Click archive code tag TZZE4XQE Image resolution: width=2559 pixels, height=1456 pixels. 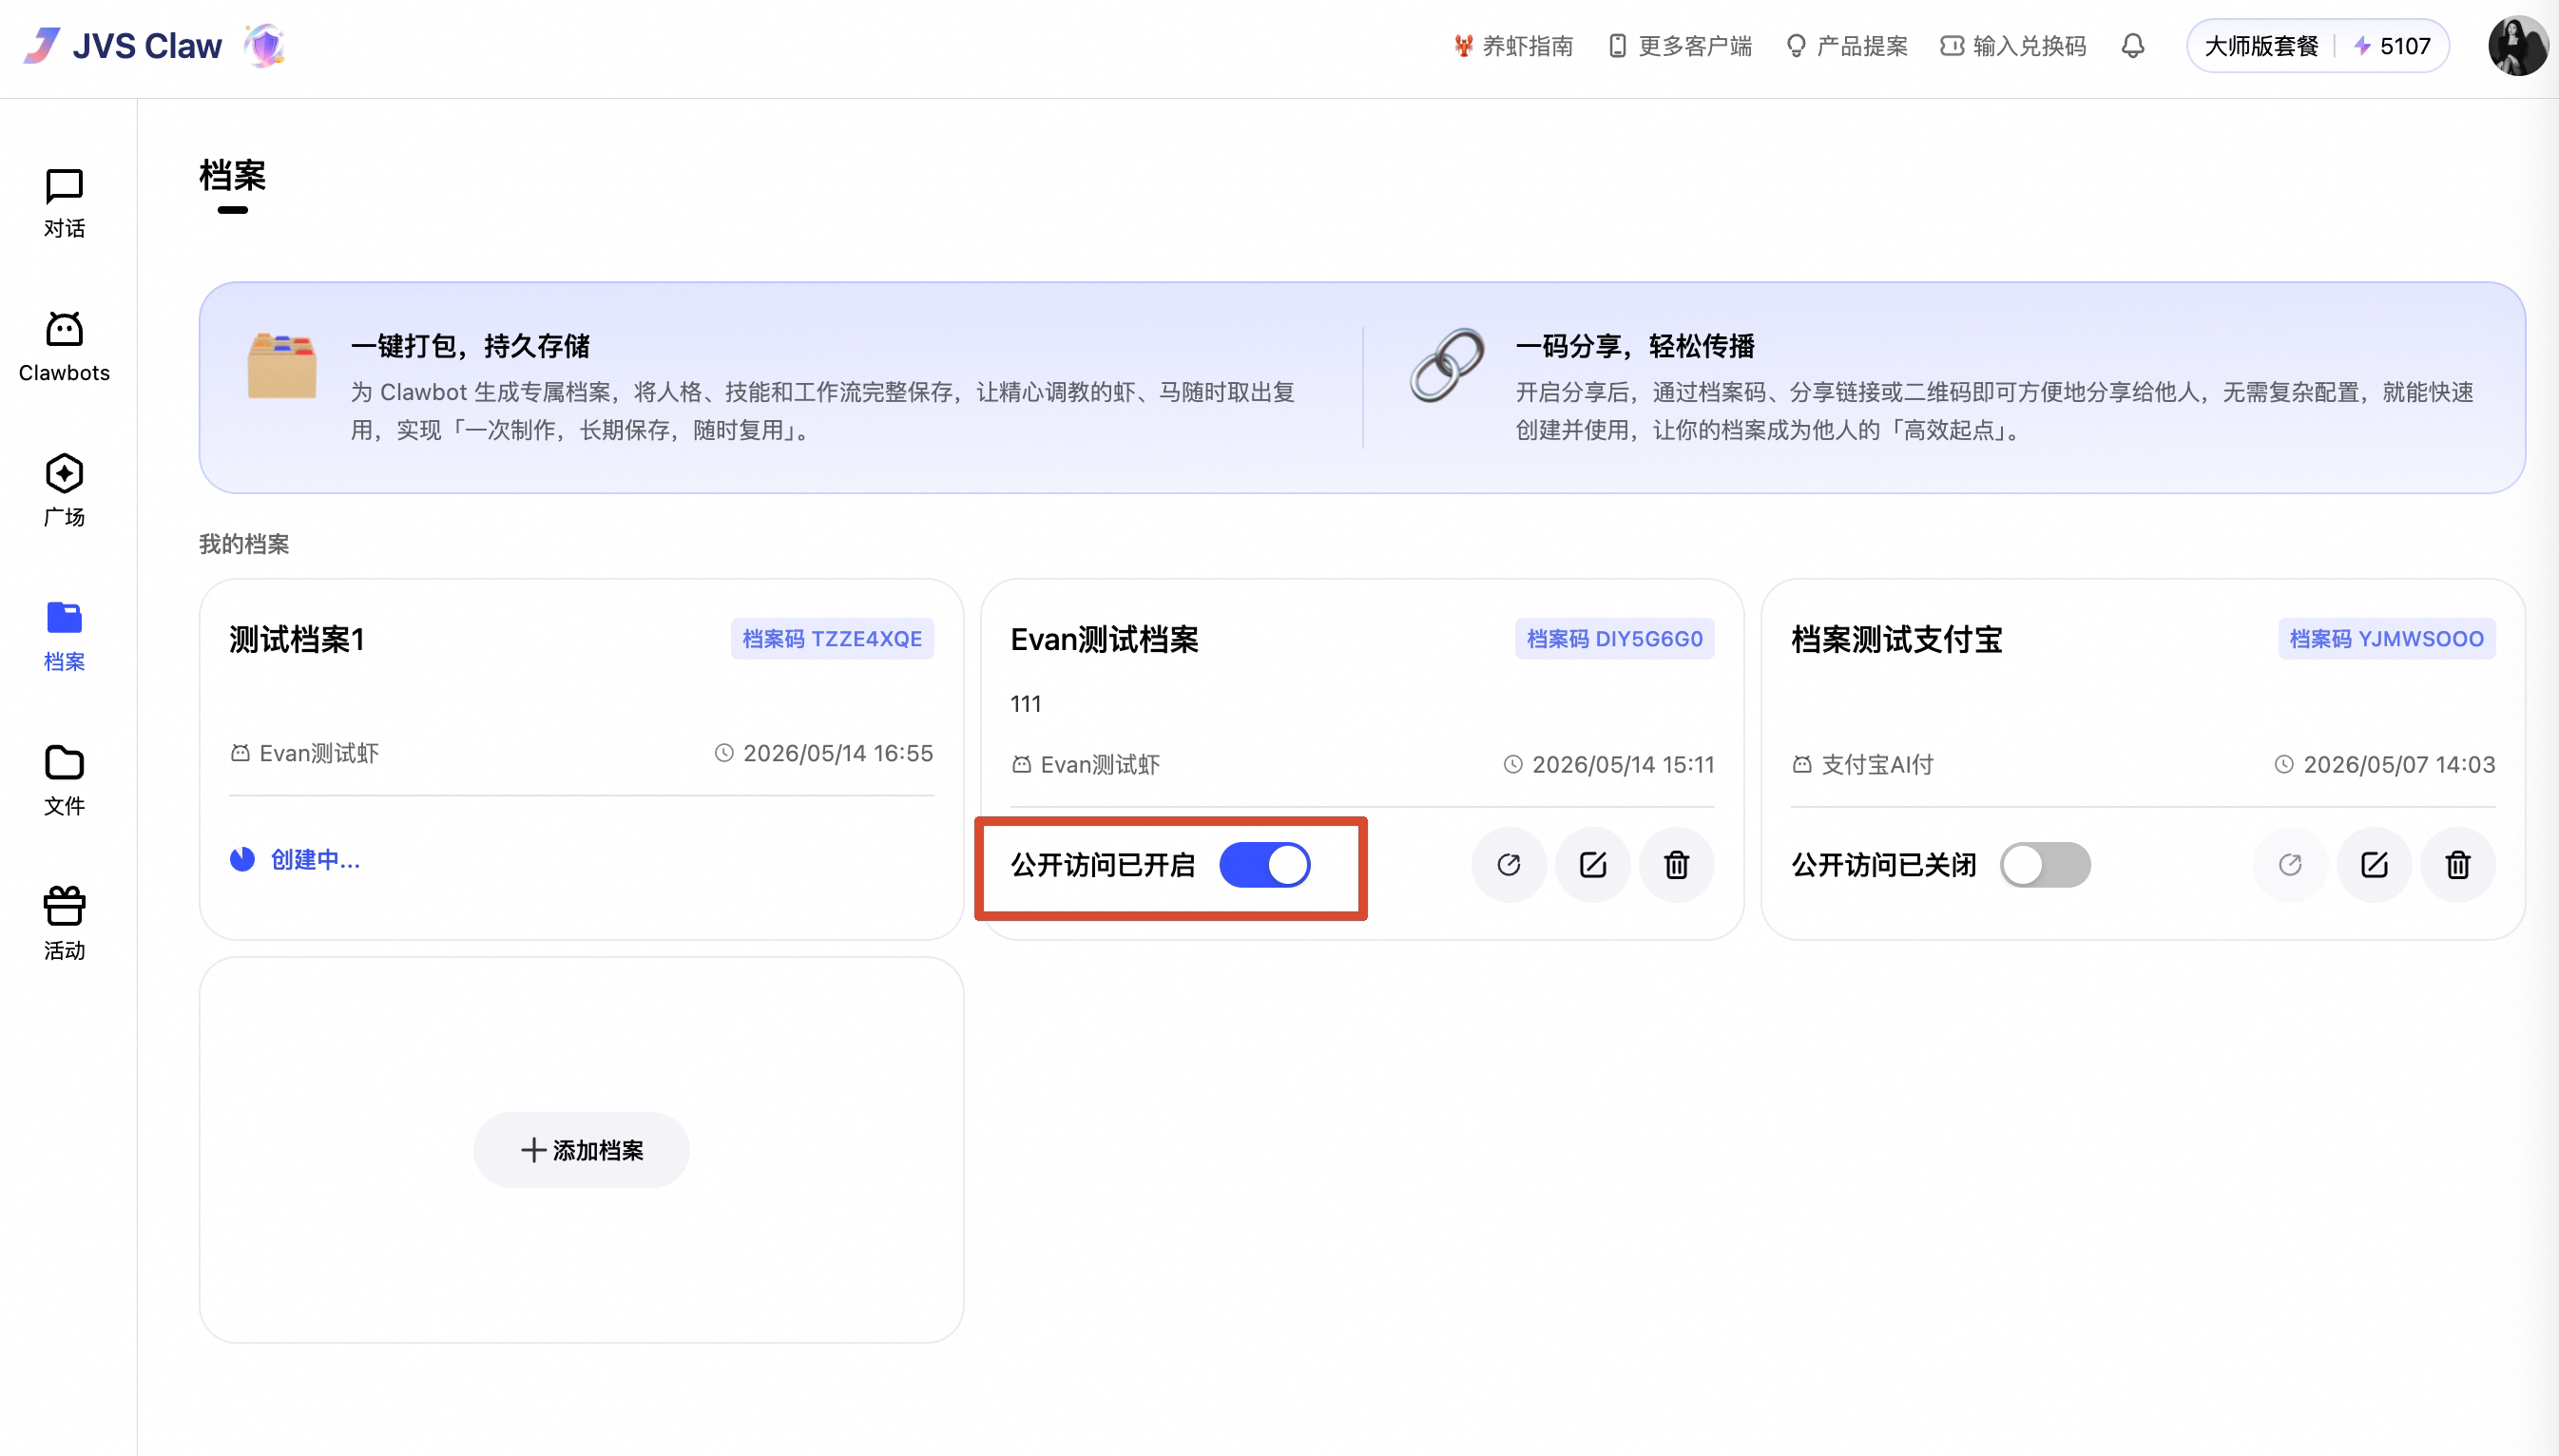tap(832, 639)
